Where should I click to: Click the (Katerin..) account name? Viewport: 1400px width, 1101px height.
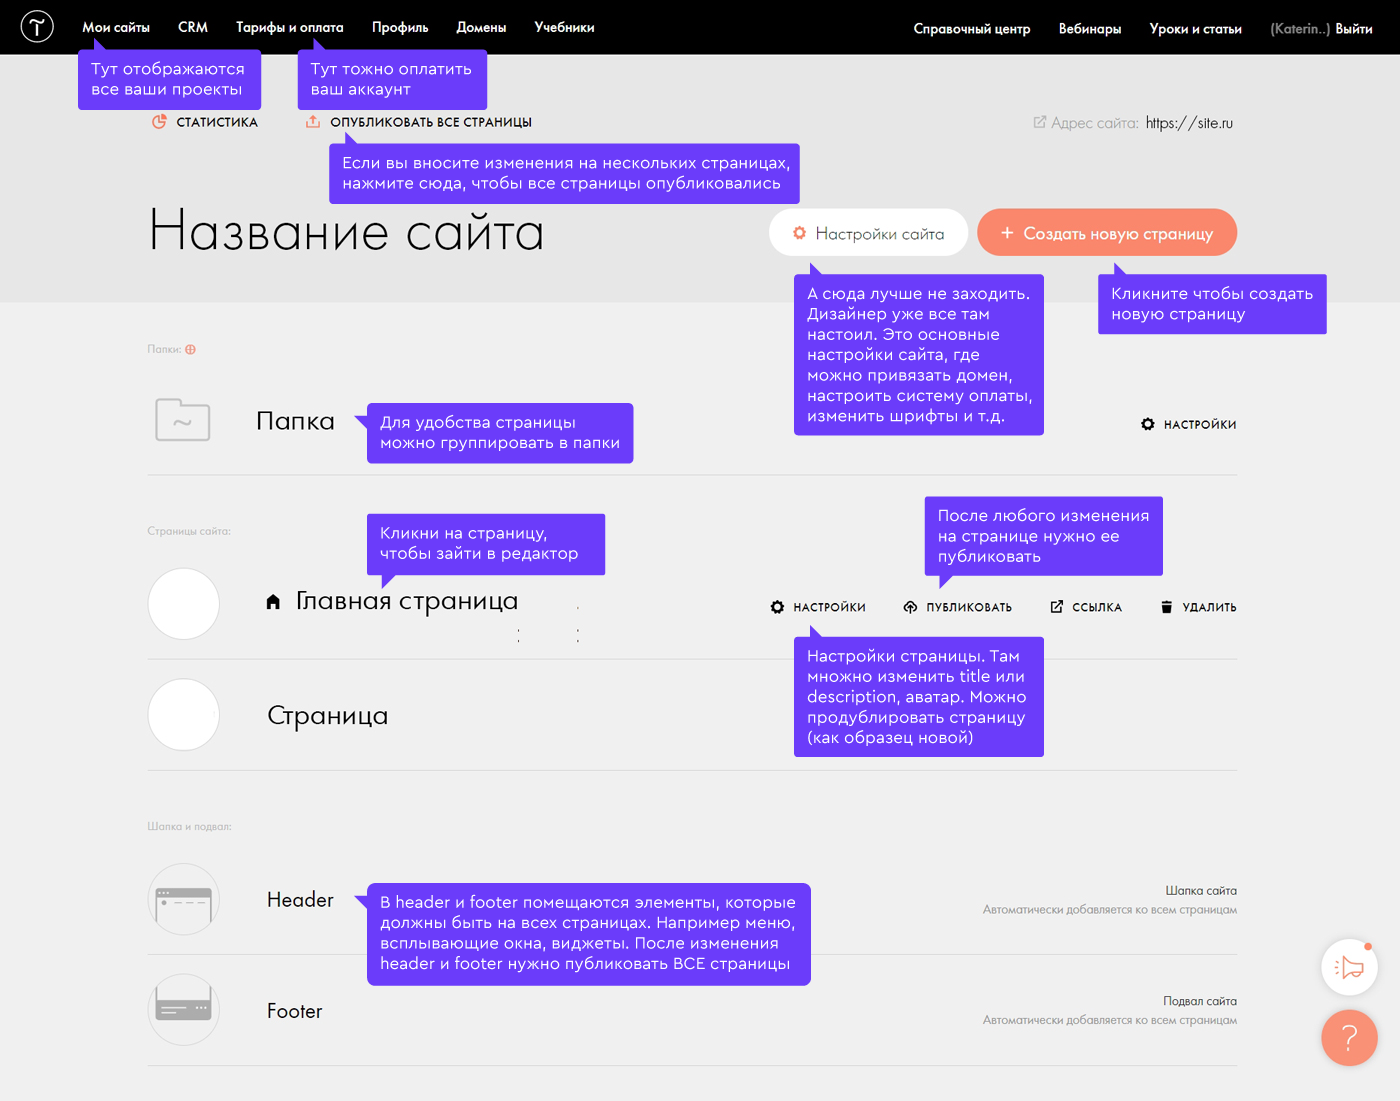click(1300, 29)
